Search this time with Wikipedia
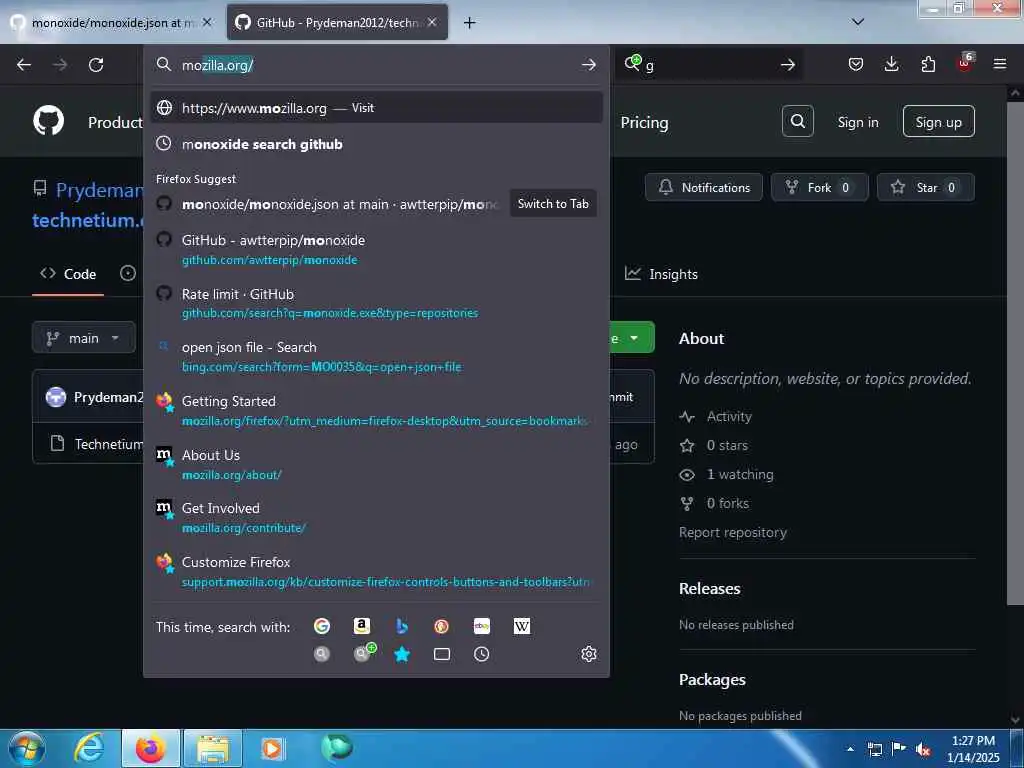This screenshot has width=1024, height=768. click(522, 626)
